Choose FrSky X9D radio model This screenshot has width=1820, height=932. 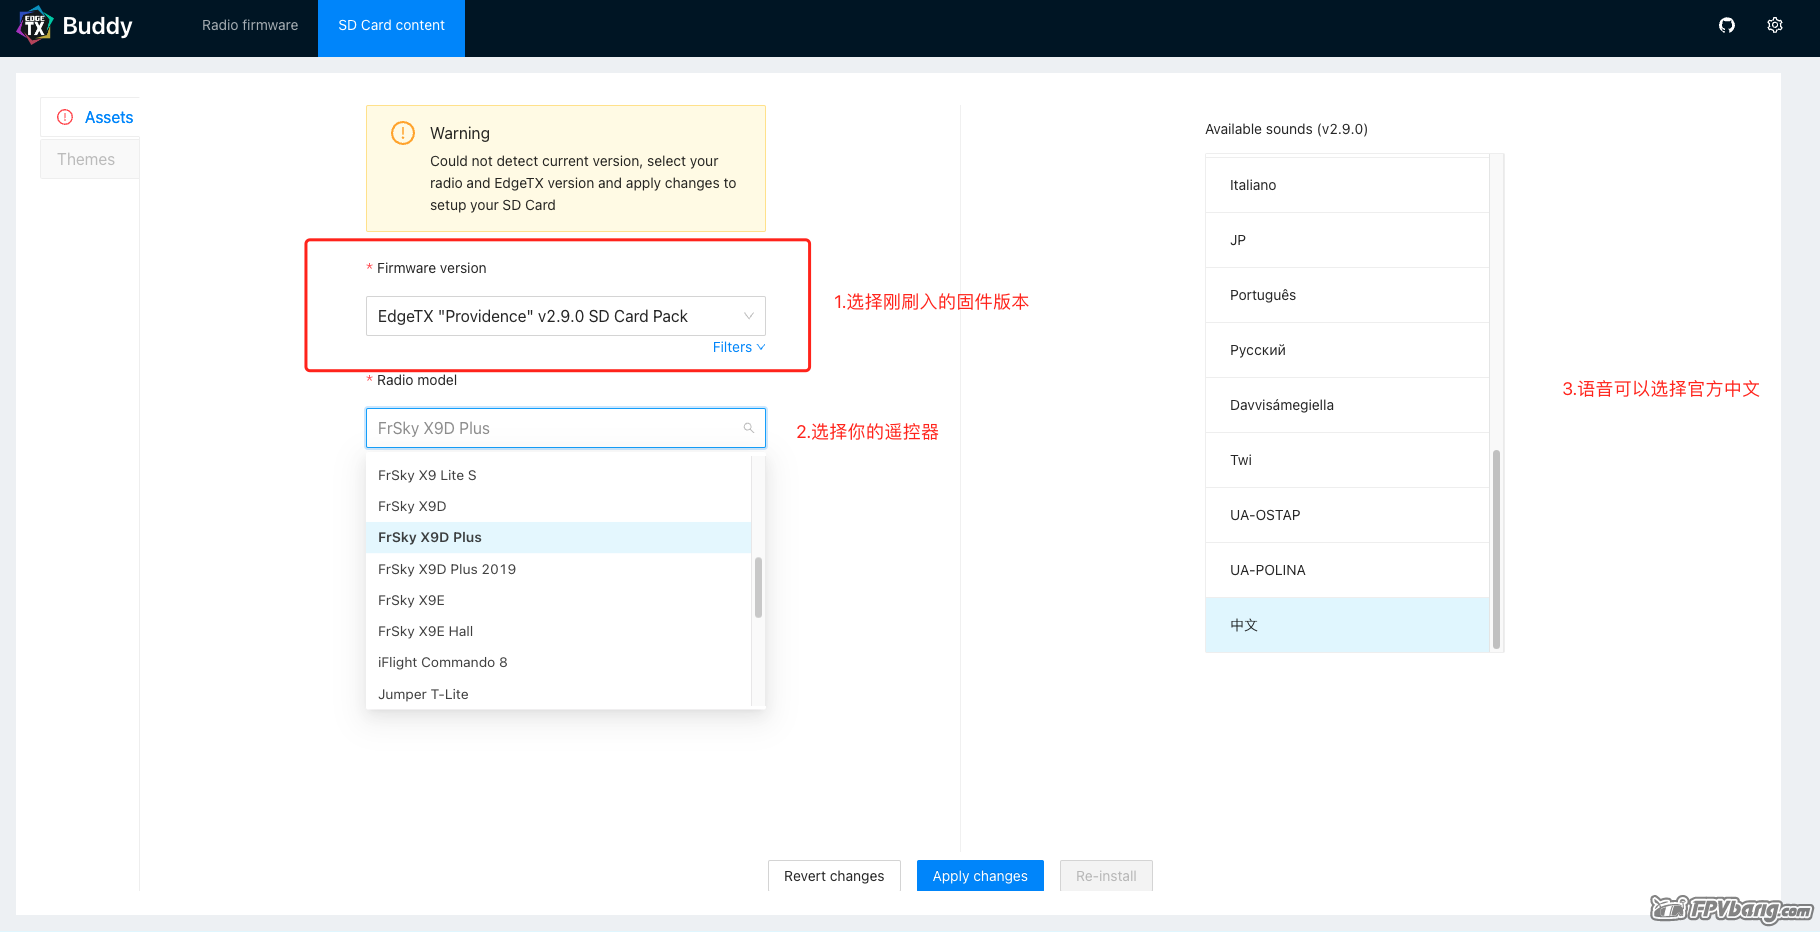click(558, 506)
